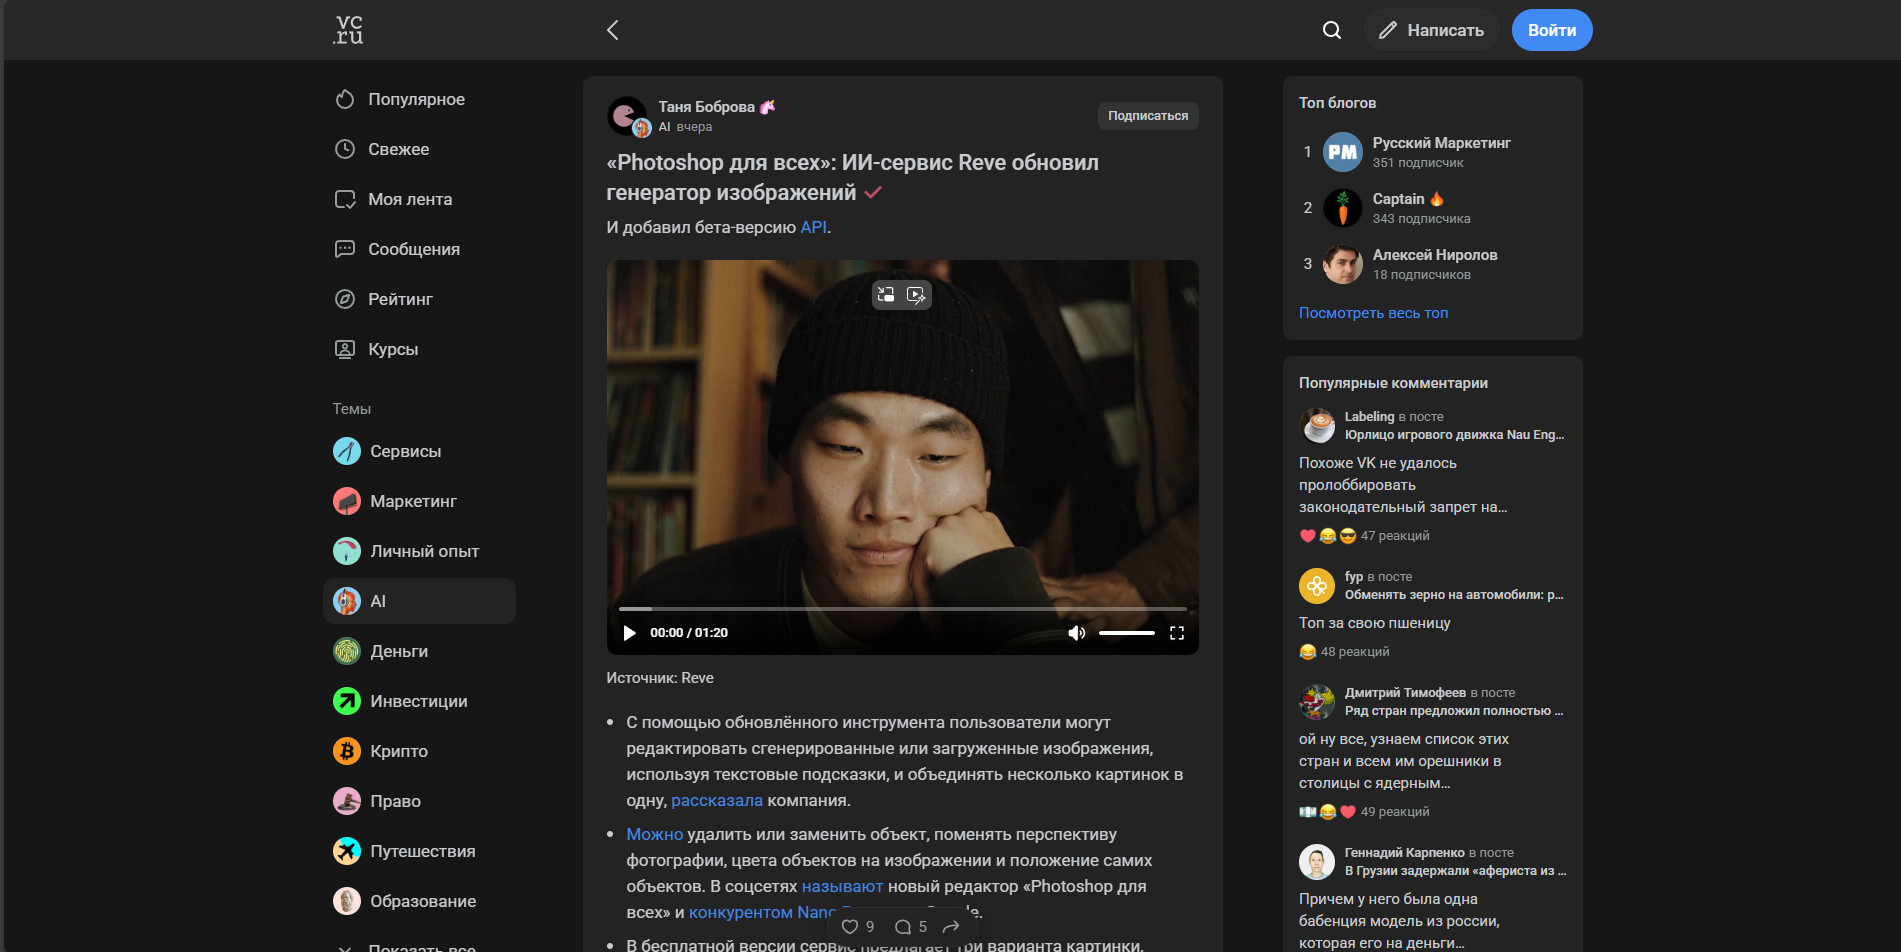This screenshot has height=952, width=1901.
Task: Subscribe to Таня Боброва with Подписаться
Action: coord(1147,116)
